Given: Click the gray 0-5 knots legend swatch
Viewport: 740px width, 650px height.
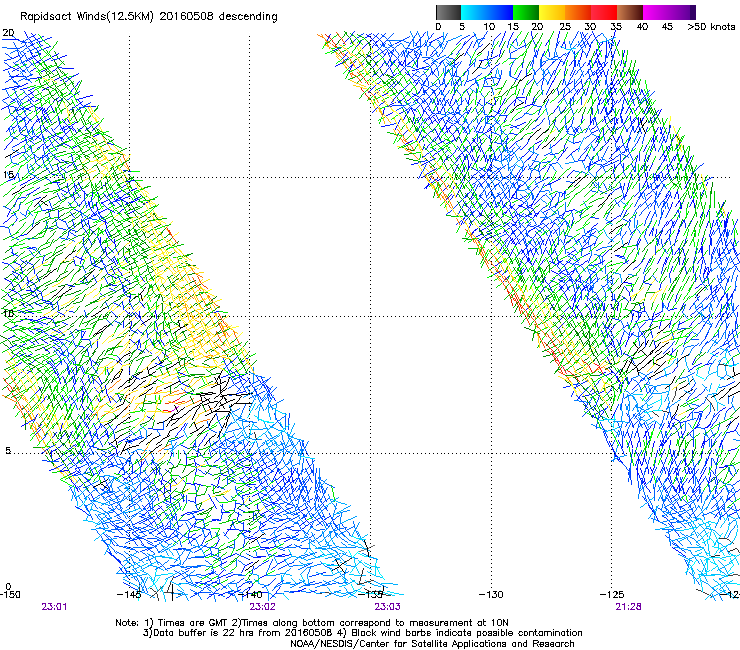Looking at the screenshot, I should coord(449,12).
